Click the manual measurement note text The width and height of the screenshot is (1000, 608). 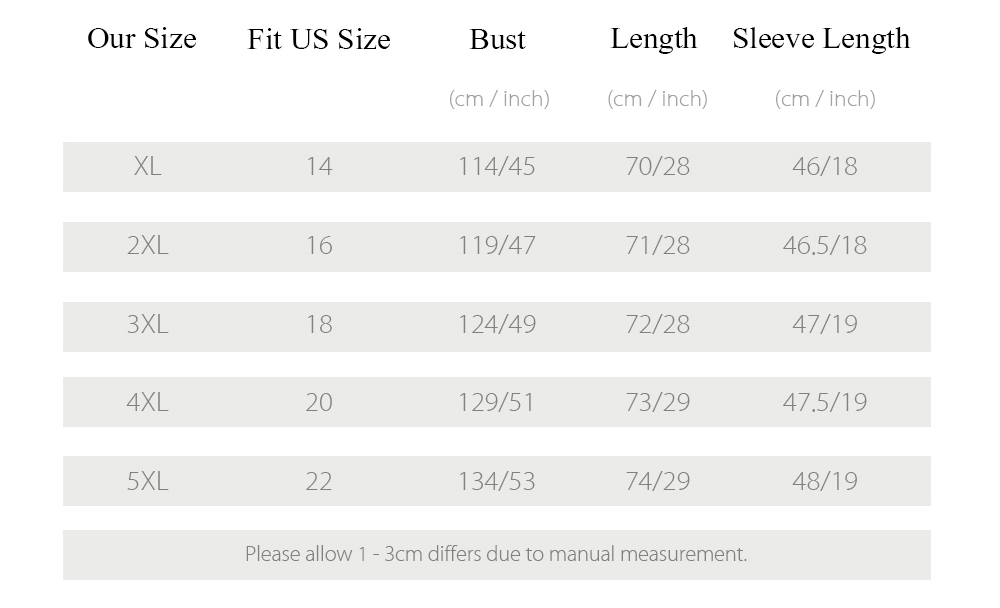point(496,554)
